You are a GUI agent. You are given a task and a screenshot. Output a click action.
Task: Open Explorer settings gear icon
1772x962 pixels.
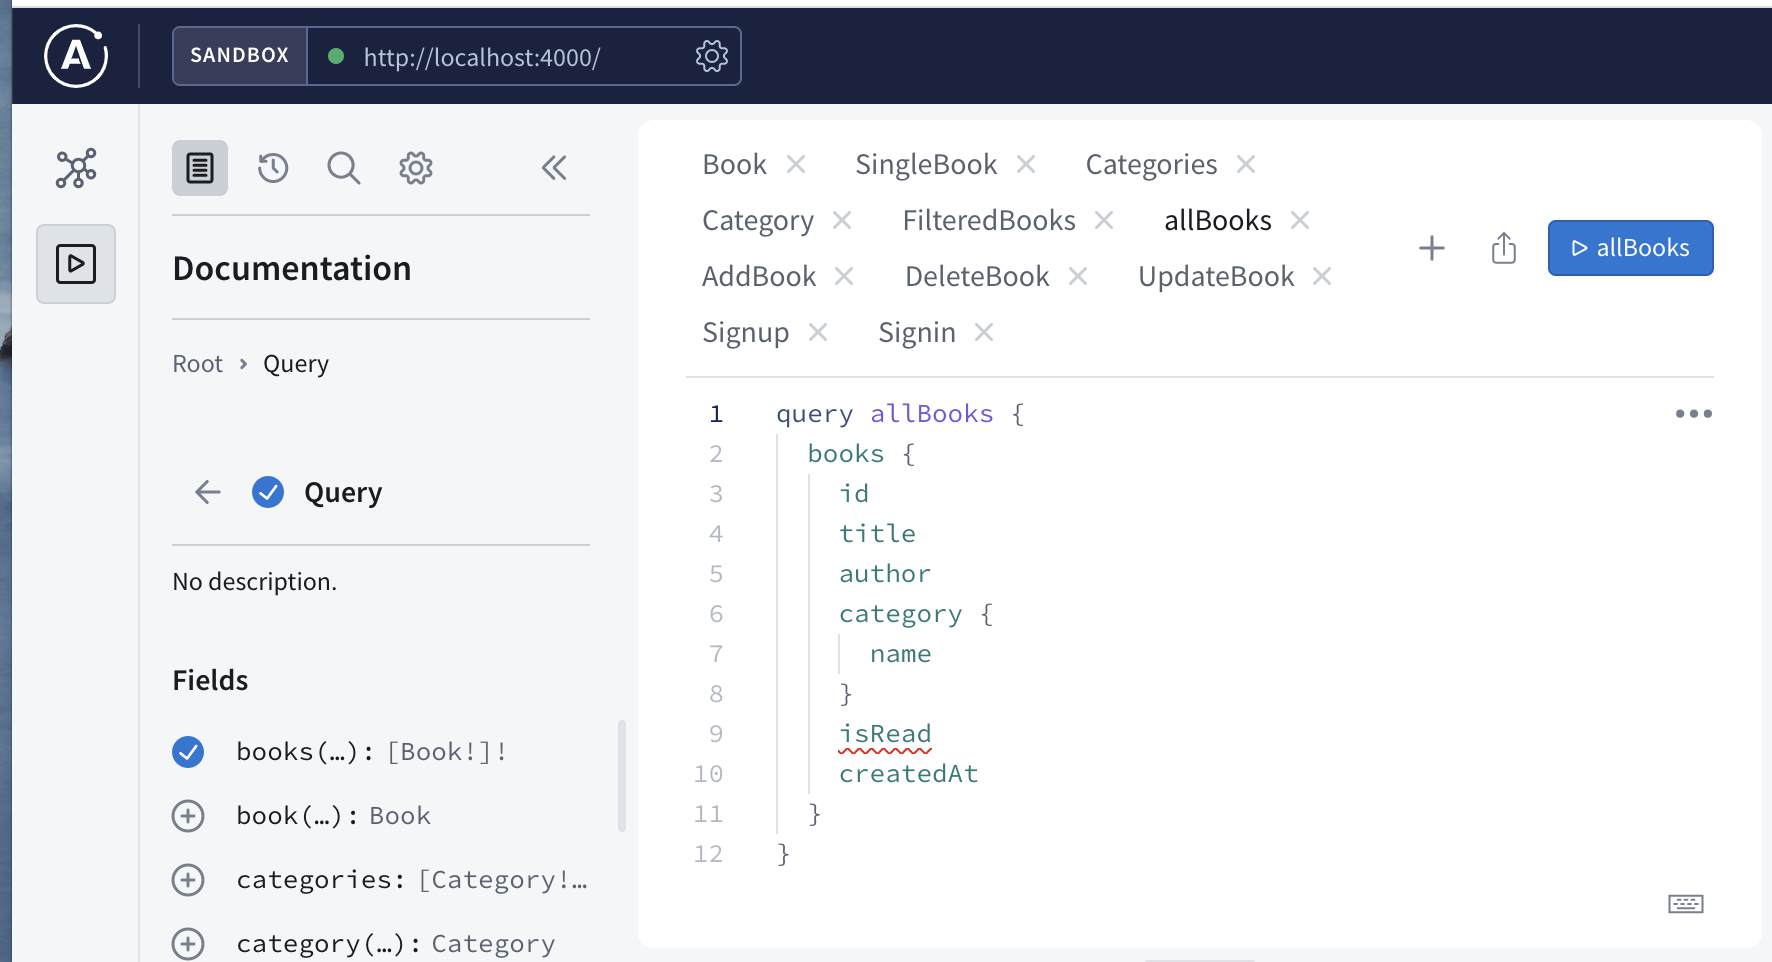(416, 168)
